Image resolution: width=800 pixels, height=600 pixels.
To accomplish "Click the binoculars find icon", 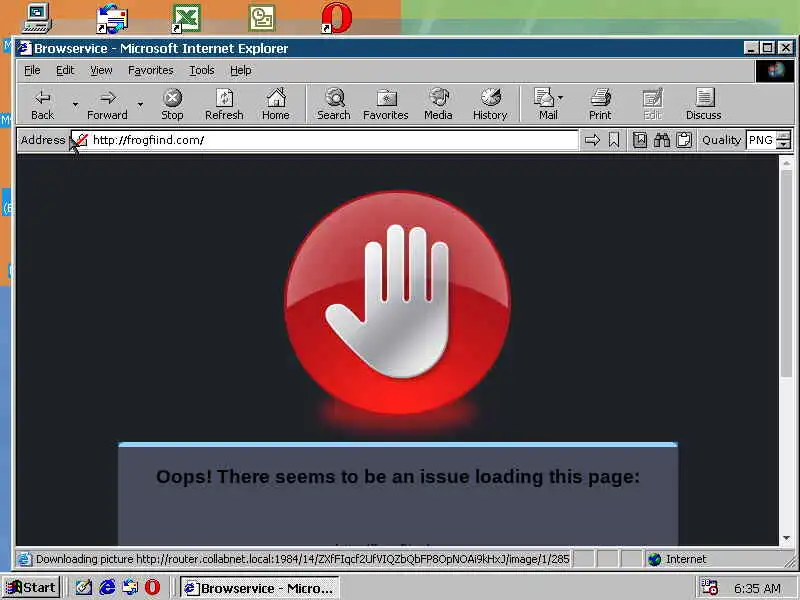I will tap(662, 140).
